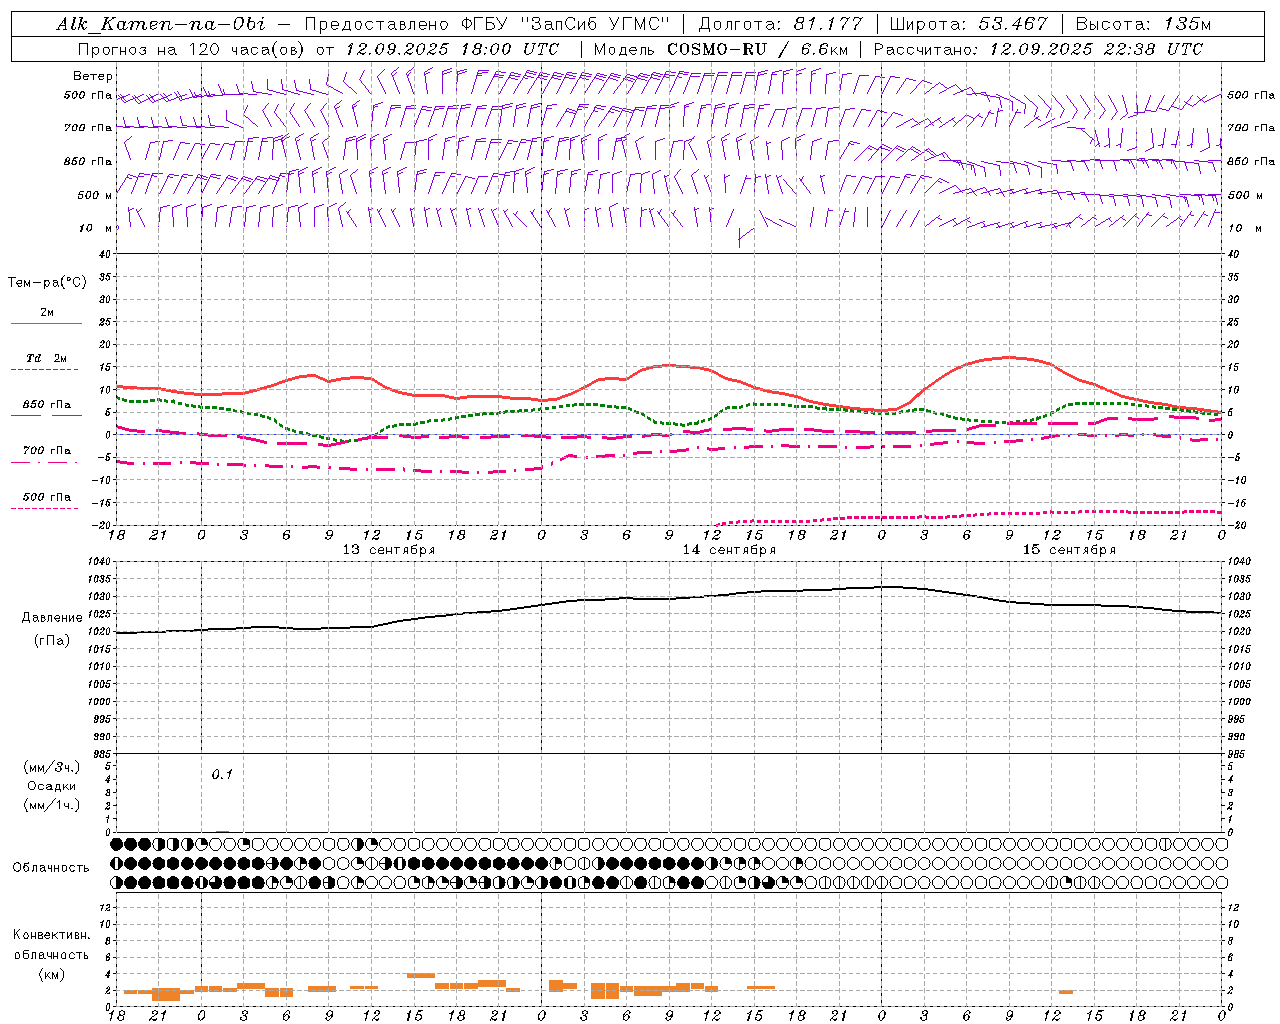Image resolution: width=1280 pixels, height=1024 pixels.
Task: Click the 500 м wind level label on the left
Action: coord(95,195)
